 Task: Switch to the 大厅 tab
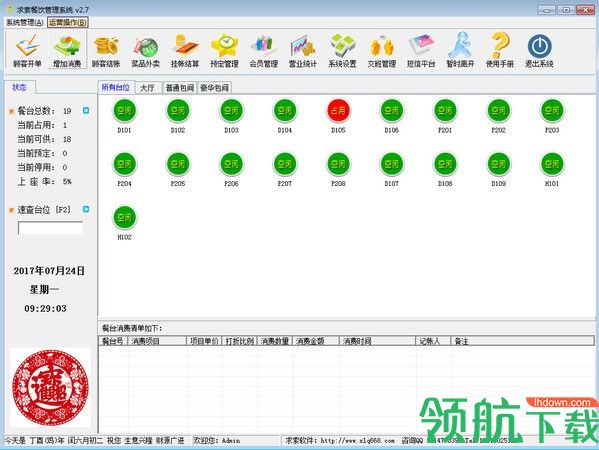[147, 88]
